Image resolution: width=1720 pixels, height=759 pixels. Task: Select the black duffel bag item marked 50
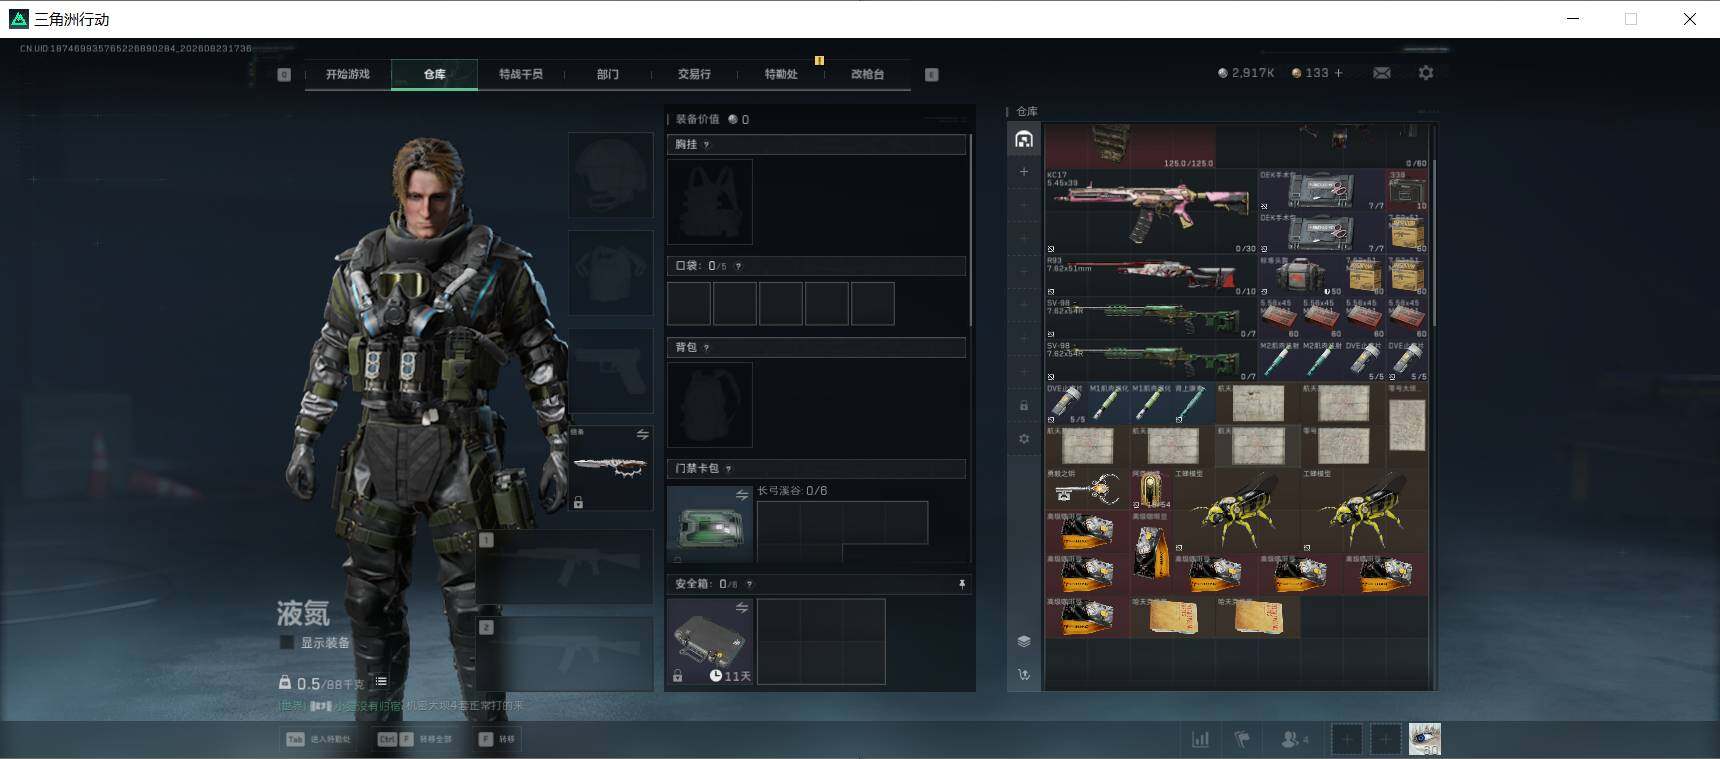[1301, 275]
